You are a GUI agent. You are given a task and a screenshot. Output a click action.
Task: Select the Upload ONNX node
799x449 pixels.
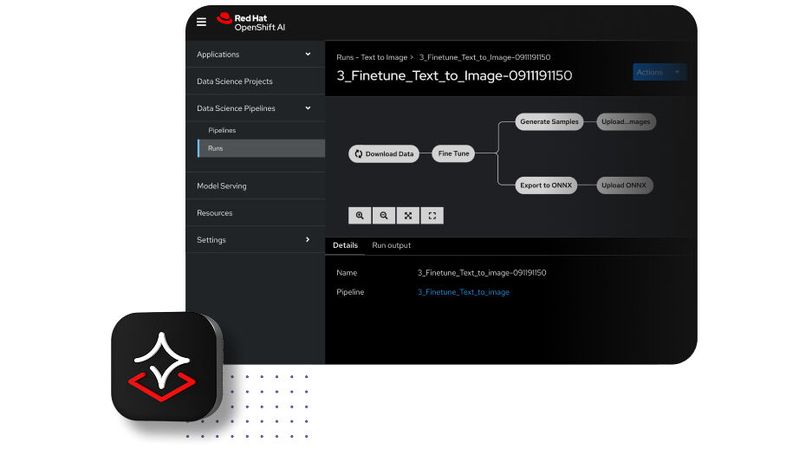point(624,185)
